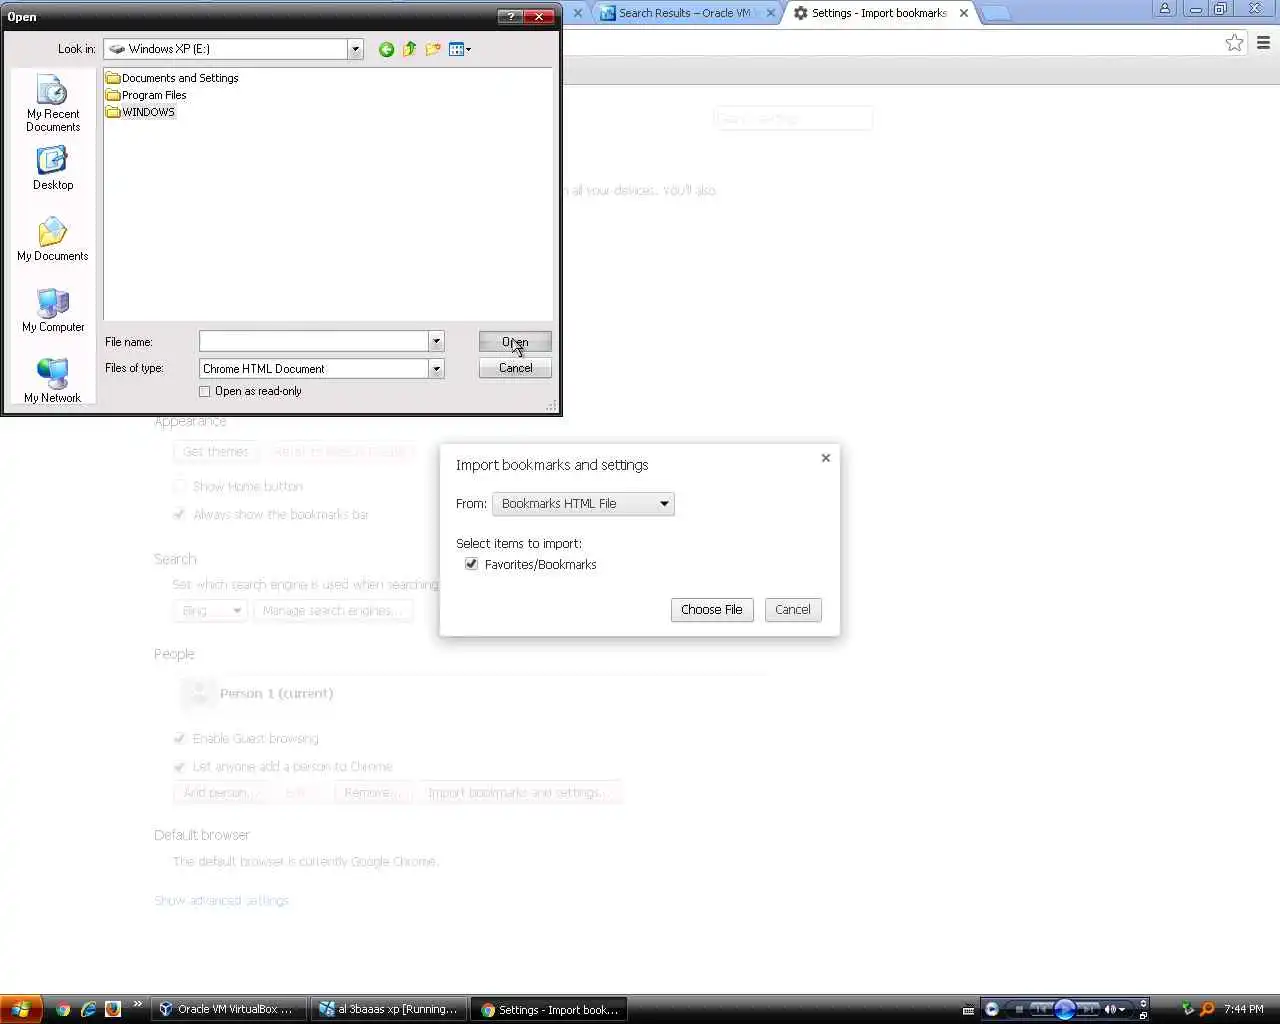
Task: Create a new folder in Open dialog
Action: 433,49
